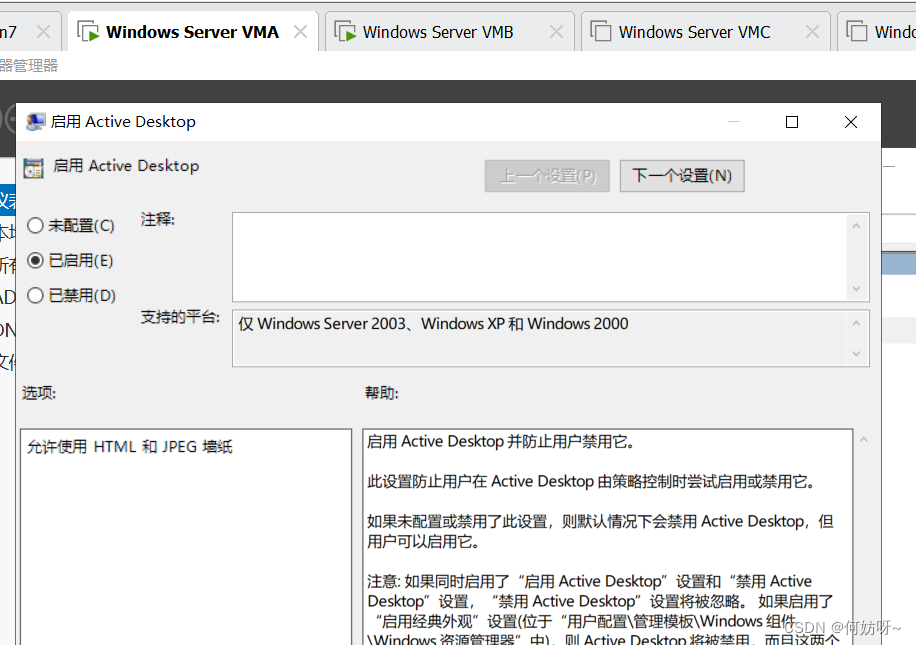Image resolution: width=916 pixels, height=645 pixels.
Task: Select the 已启用(E) radio button
Action: pyautogui.click(x=35, y=260)
